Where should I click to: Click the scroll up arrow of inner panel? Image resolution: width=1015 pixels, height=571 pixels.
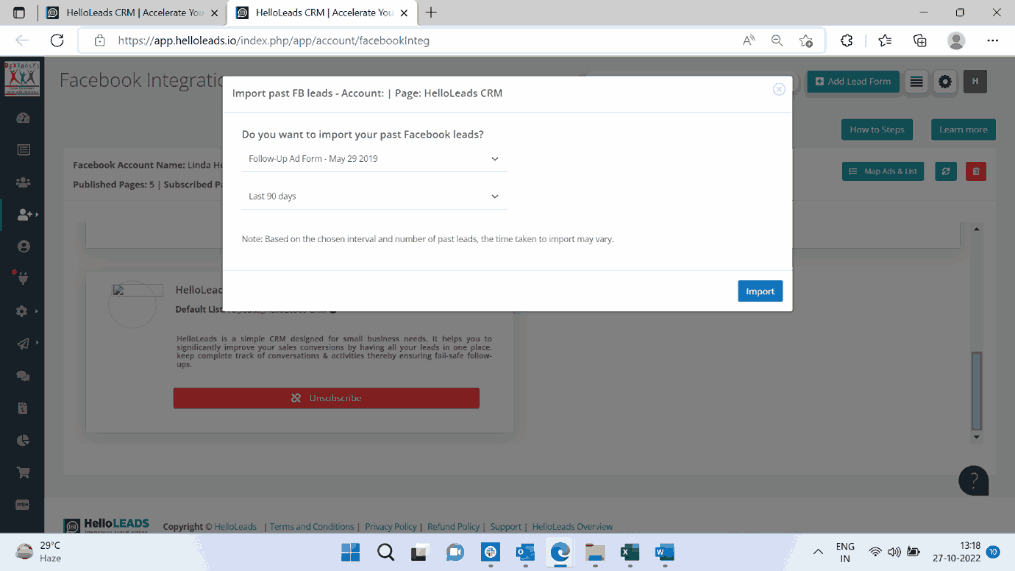977,229
